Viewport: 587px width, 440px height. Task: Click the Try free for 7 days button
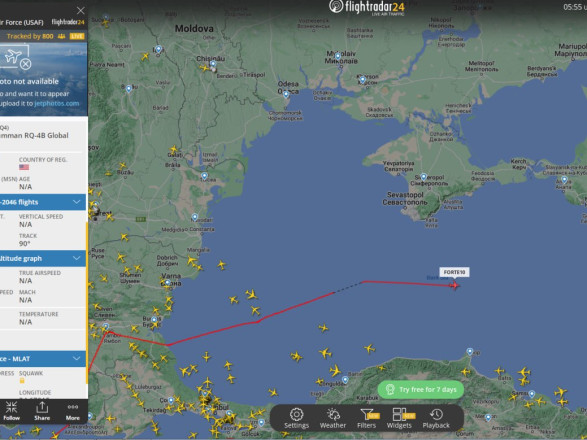[421, 389]
